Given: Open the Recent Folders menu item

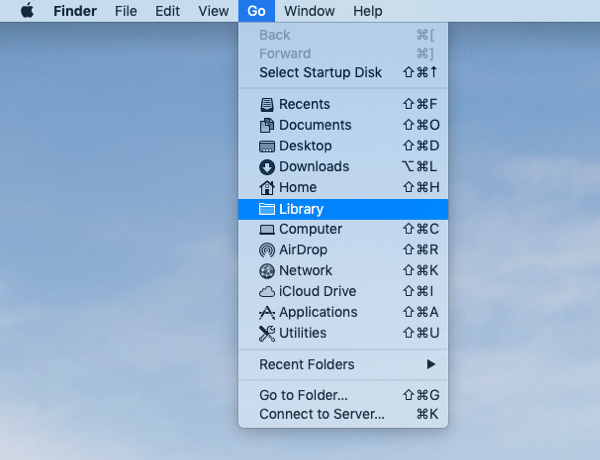Looking at the screenshot, I should pos(343,364).
